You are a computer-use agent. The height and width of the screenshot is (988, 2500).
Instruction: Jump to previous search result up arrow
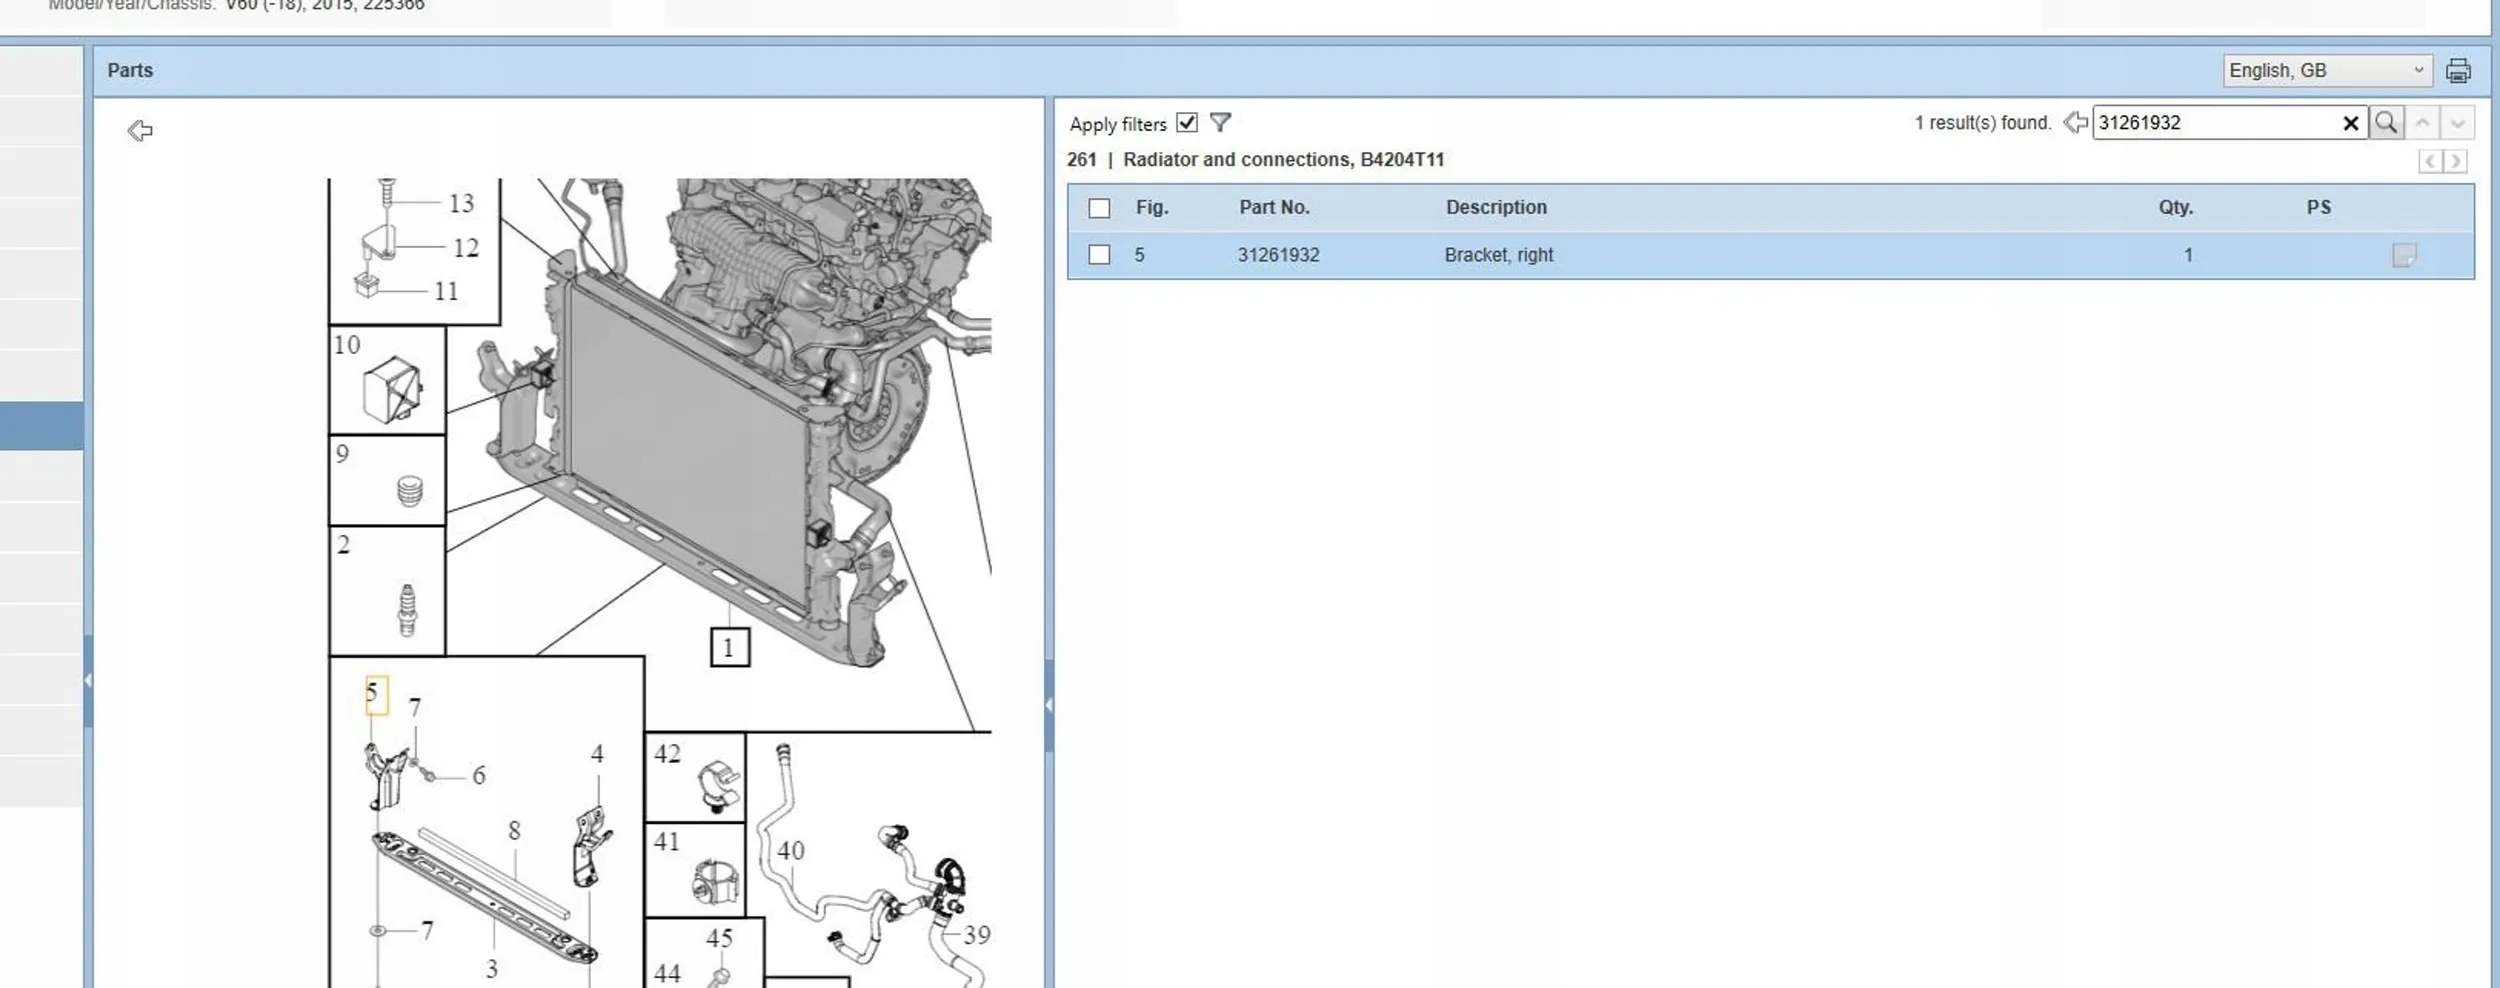coord(2422,123)
